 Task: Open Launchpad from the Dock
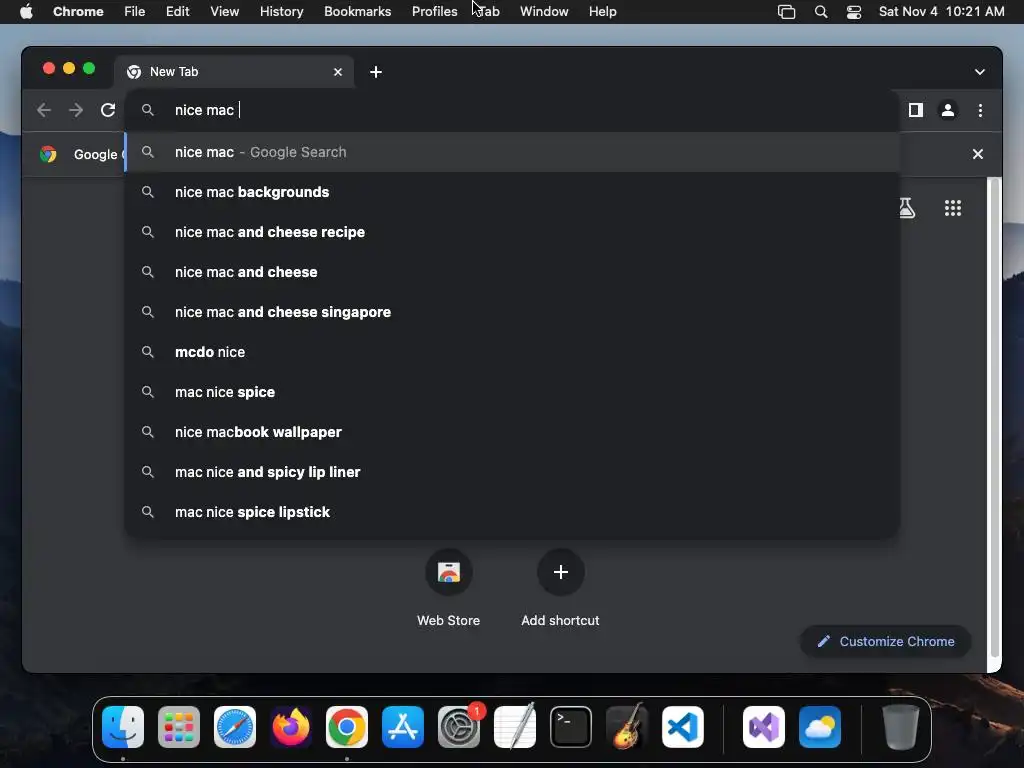click(x=179, y=727)
